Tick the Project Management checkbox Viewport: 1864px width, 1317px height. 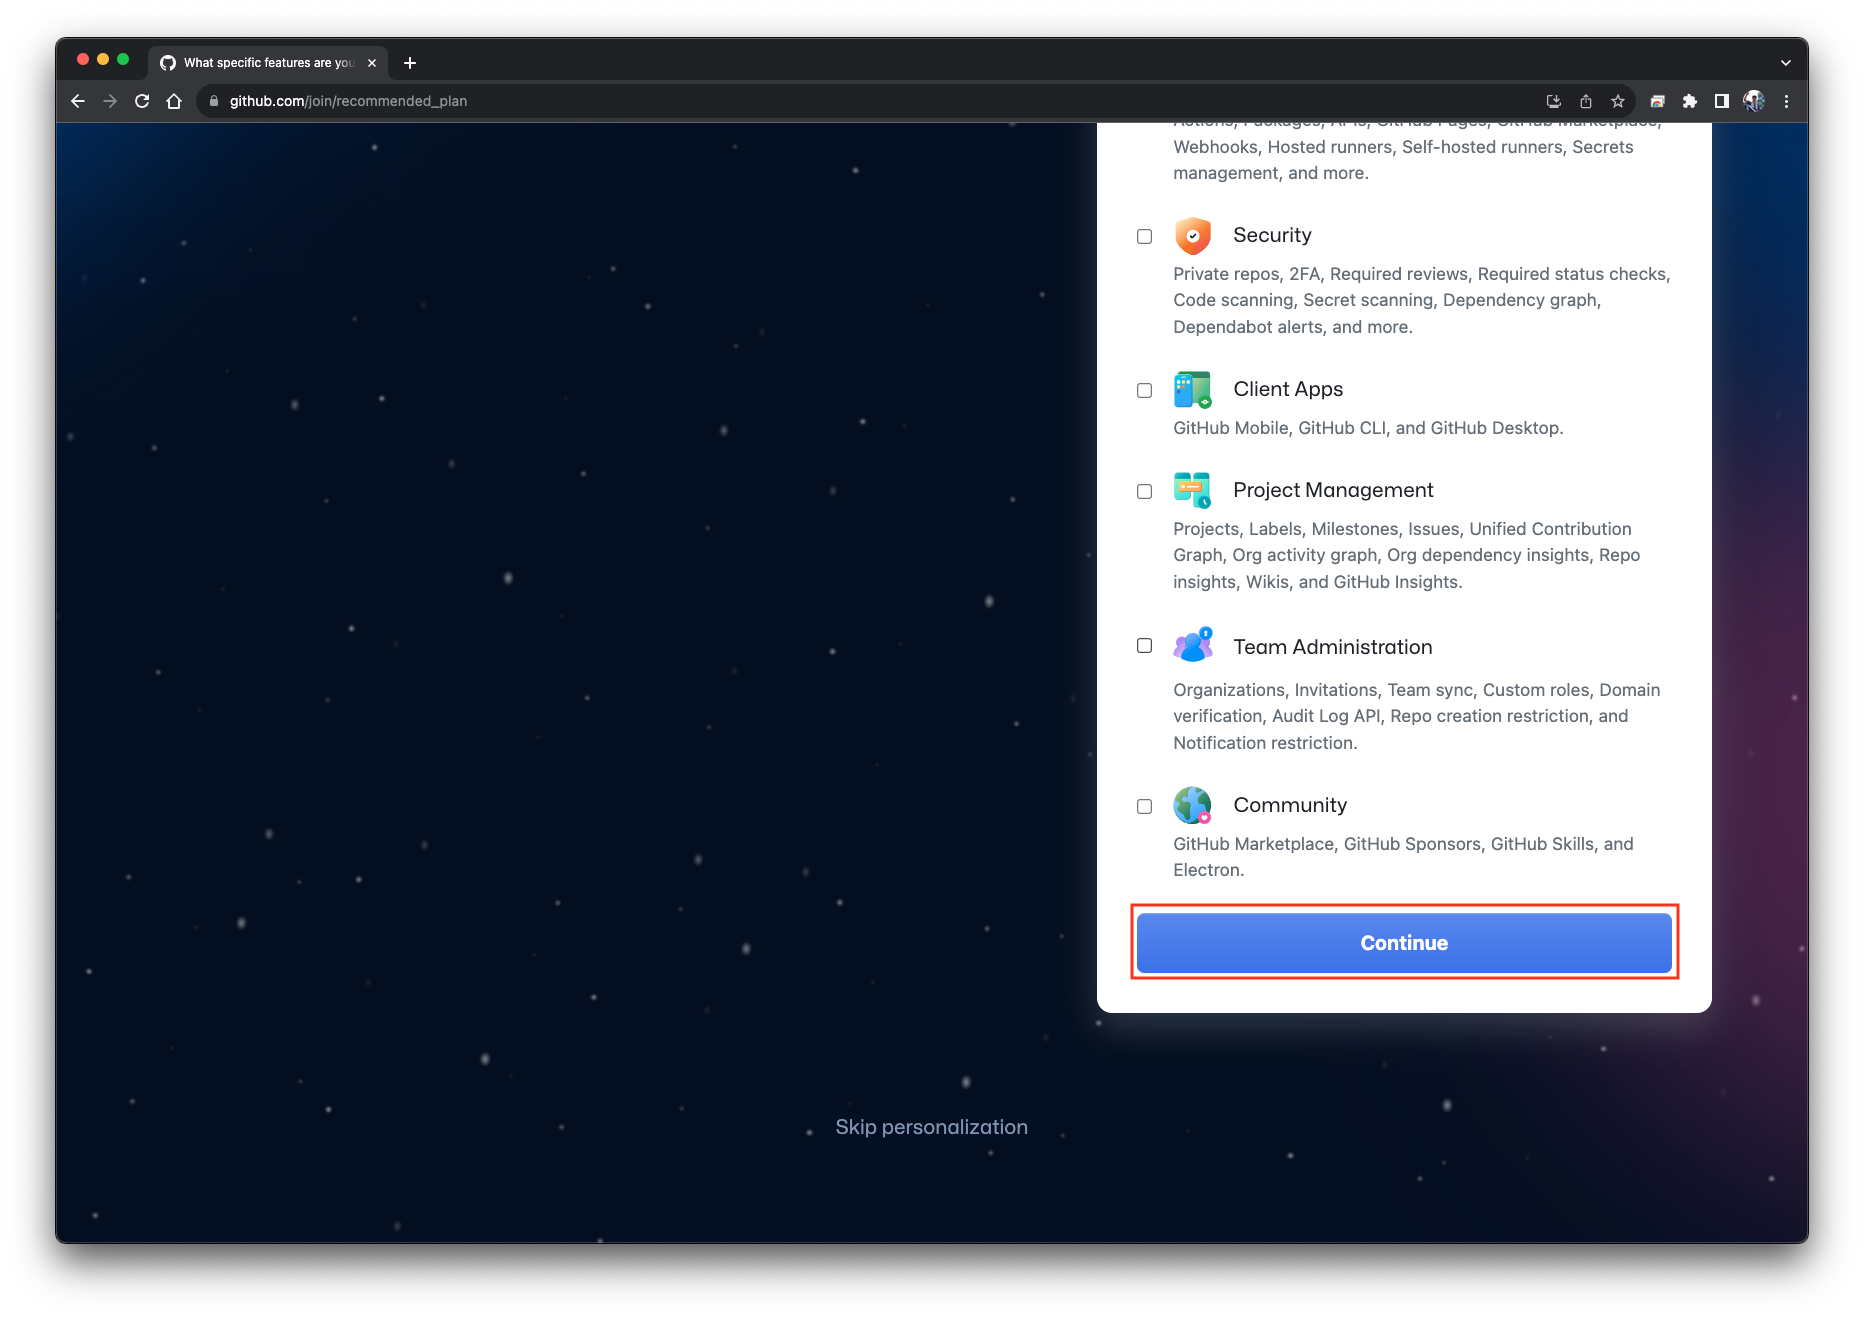click(x=1144, y=491)
